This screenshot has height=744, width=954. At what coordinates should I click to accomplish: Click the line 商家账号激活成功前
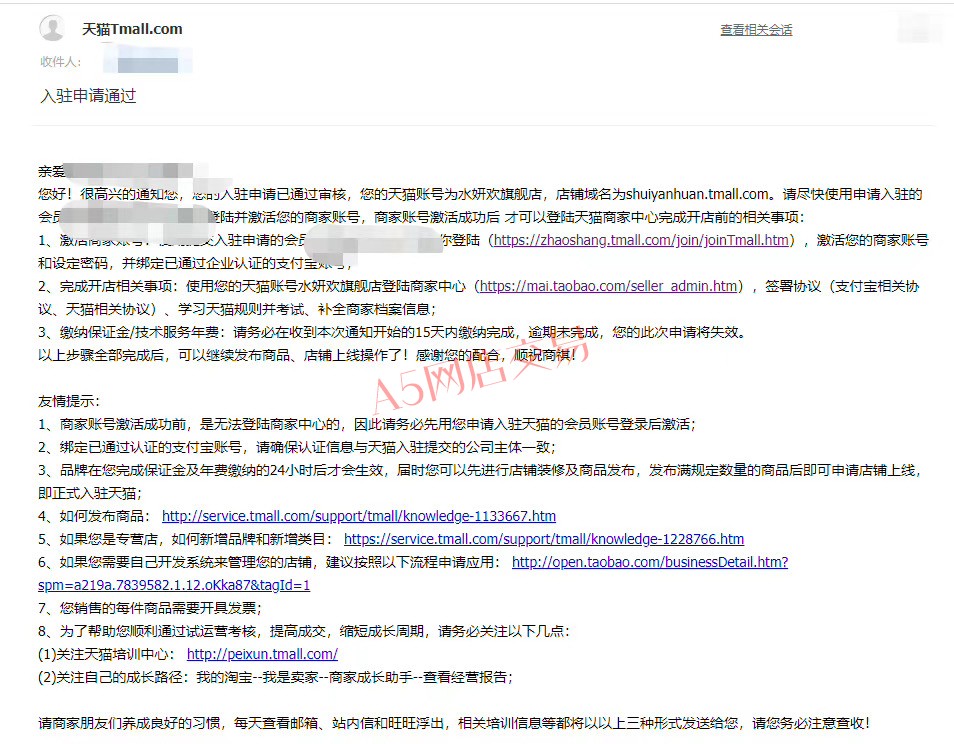pos(367,425)
